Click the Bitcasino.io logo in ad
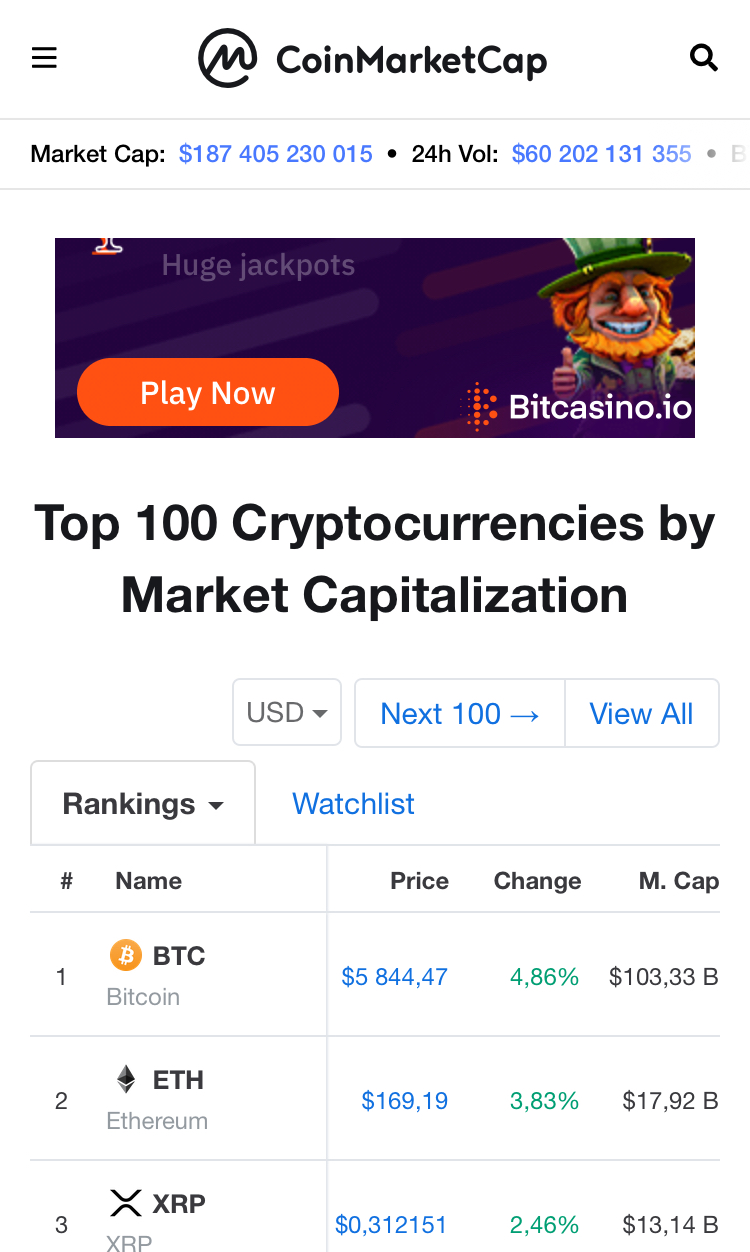The height and width of the screenshot is (1252, 750). tap(578, 406)
